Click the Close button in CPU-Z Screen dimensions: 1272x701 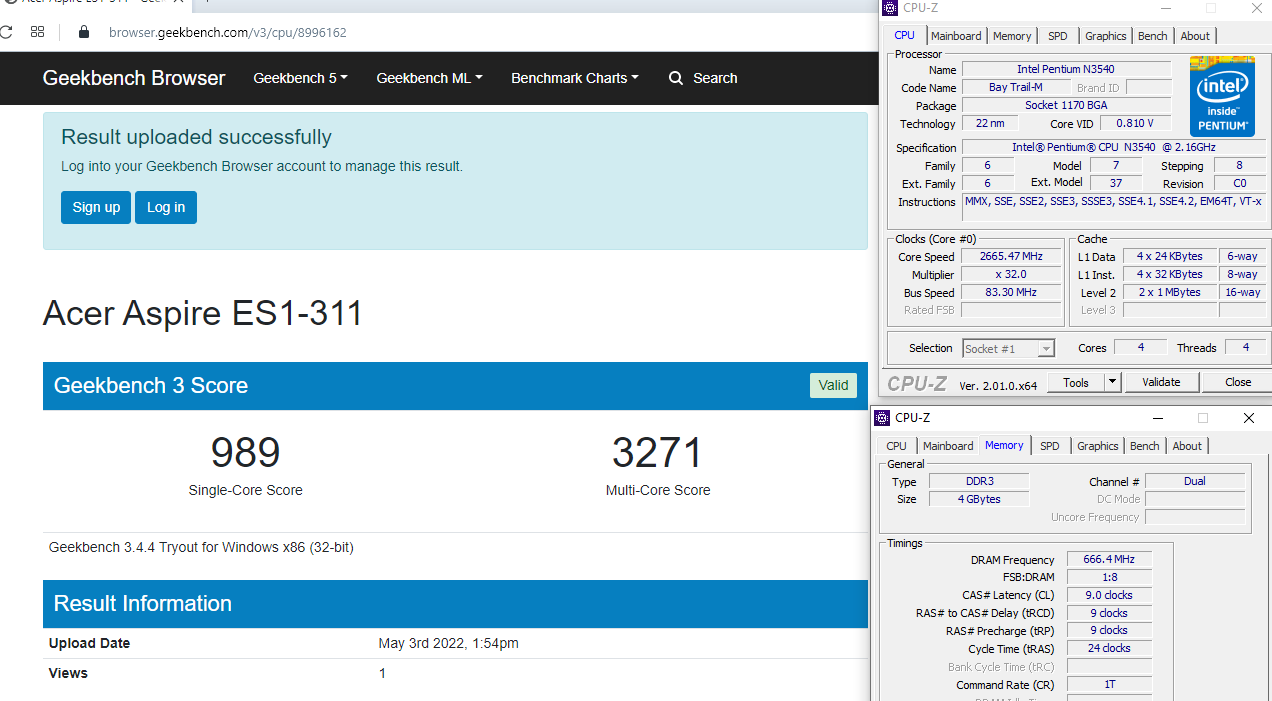tap(1238, 382)
